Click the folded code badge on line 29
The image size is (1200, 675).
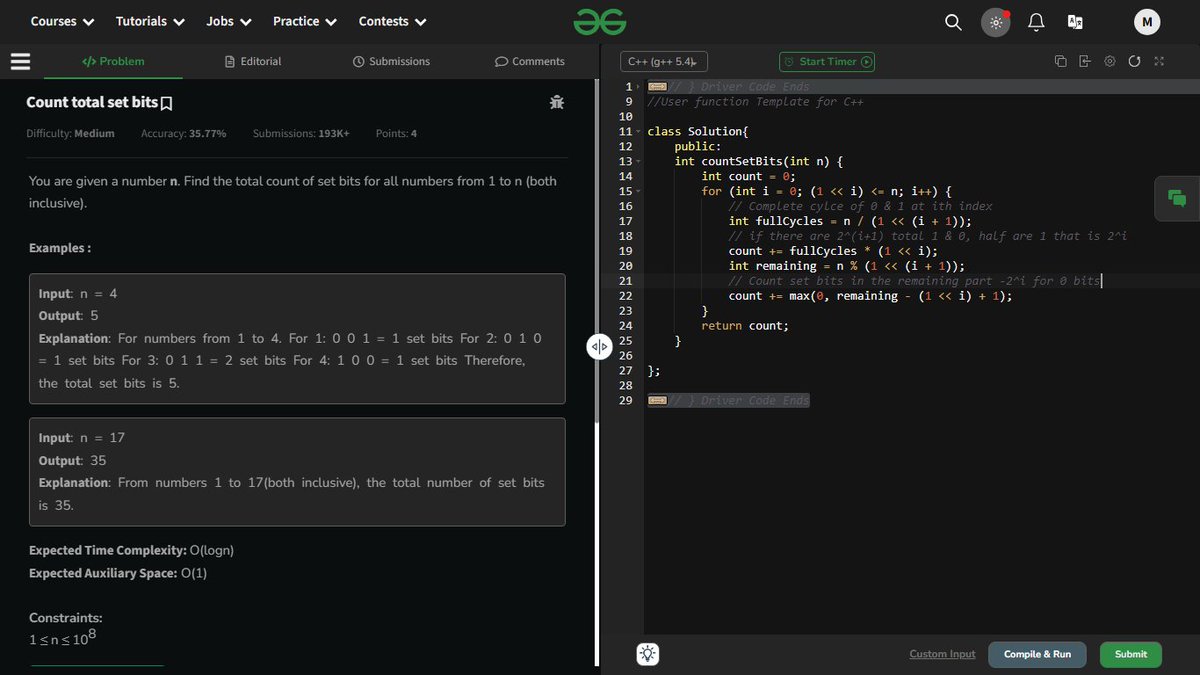click(x=657, y=401)
